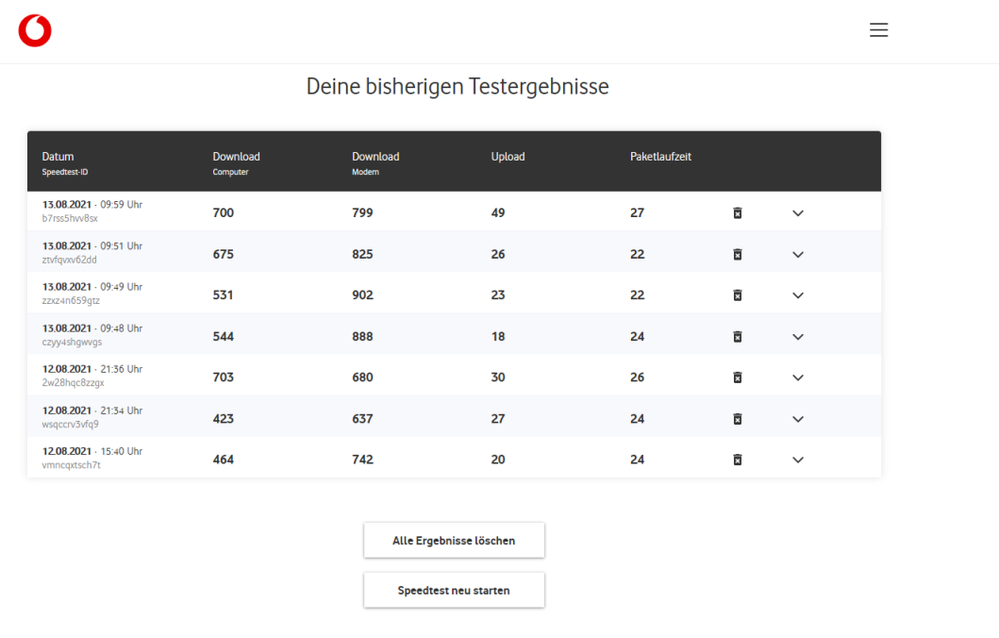Click Paketlaufzeit value 27
Screen dimensions: 999x638
coord(637,213)
